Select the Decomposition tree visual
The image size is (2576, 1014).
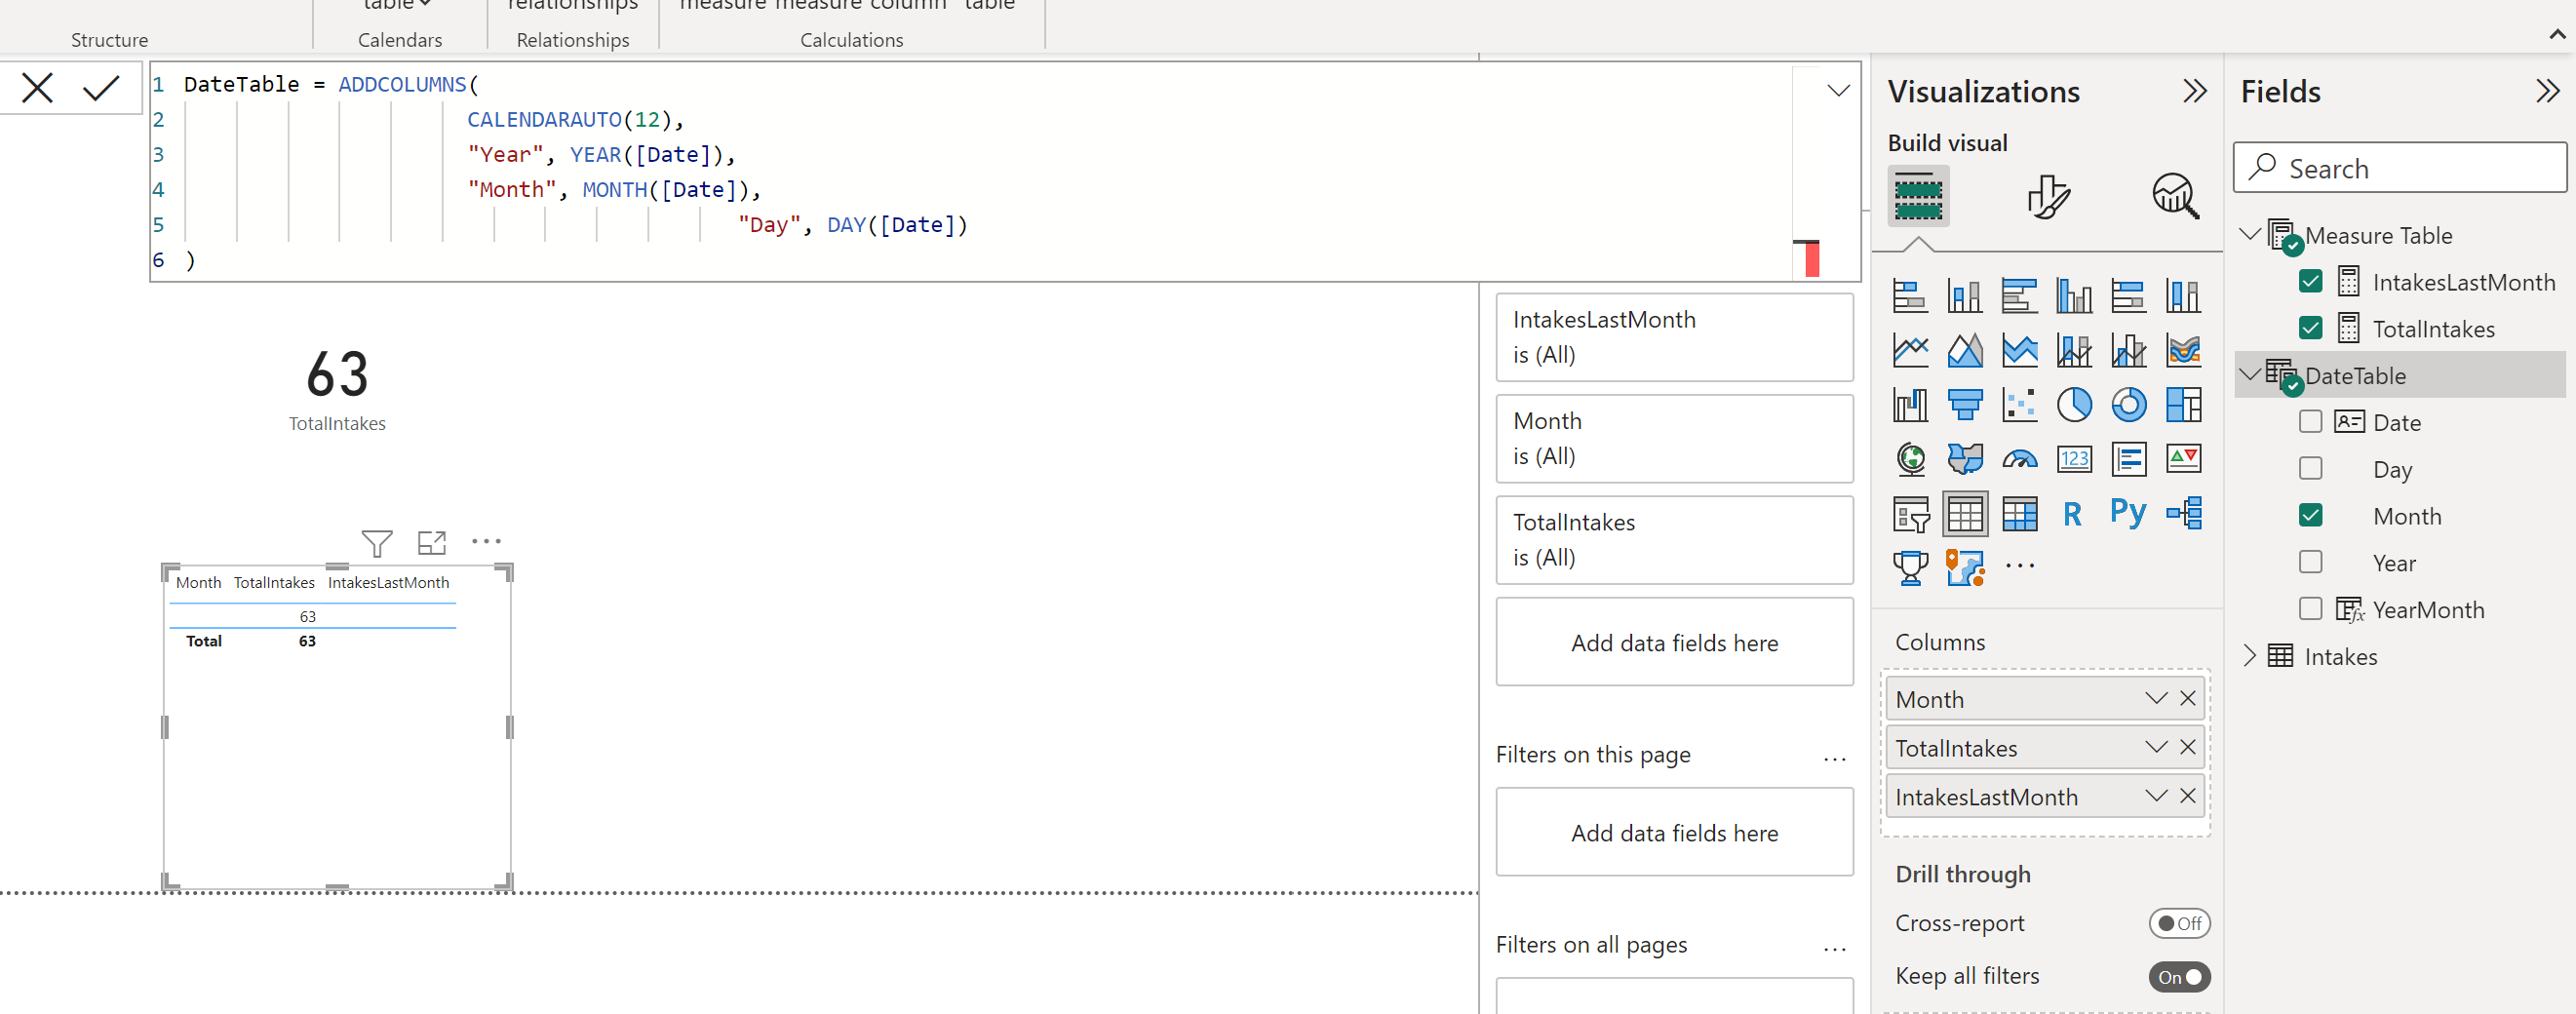(x=2184, y=513)
